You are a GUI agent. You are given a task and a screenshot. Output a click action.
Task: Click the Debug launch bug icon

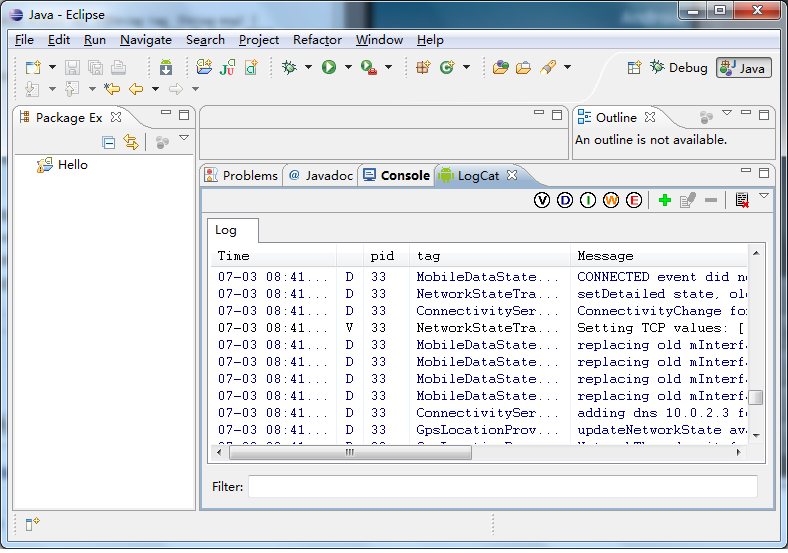click(x=290, y=67)
